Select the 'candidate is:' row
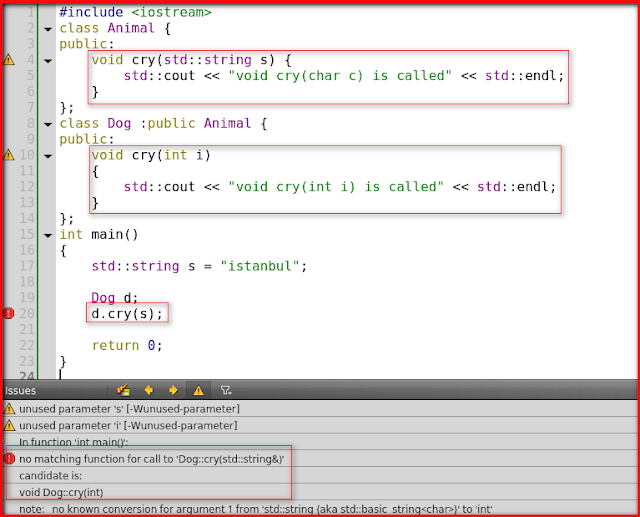 [320, 476]
